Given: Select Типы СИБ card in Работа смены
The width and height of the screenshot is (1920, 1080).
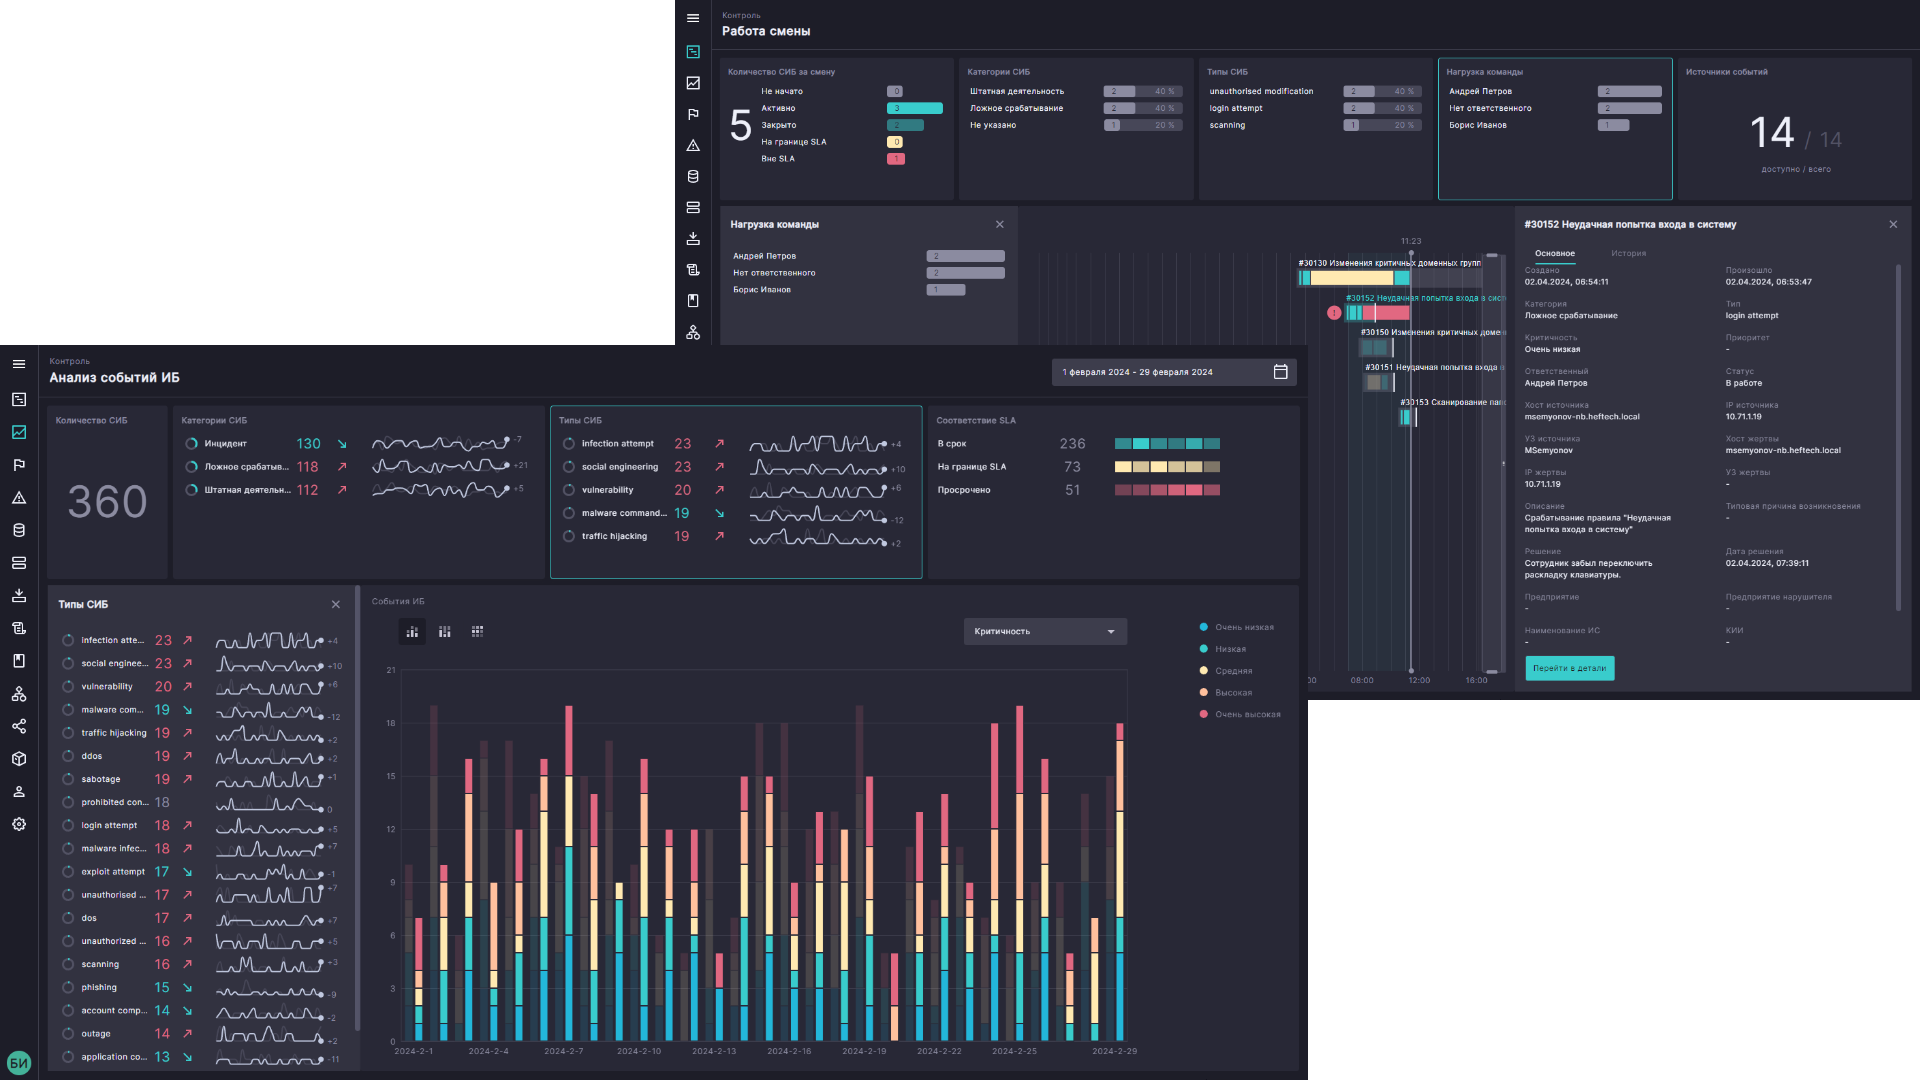Looking at the screenshot, I should point(1315,129).
